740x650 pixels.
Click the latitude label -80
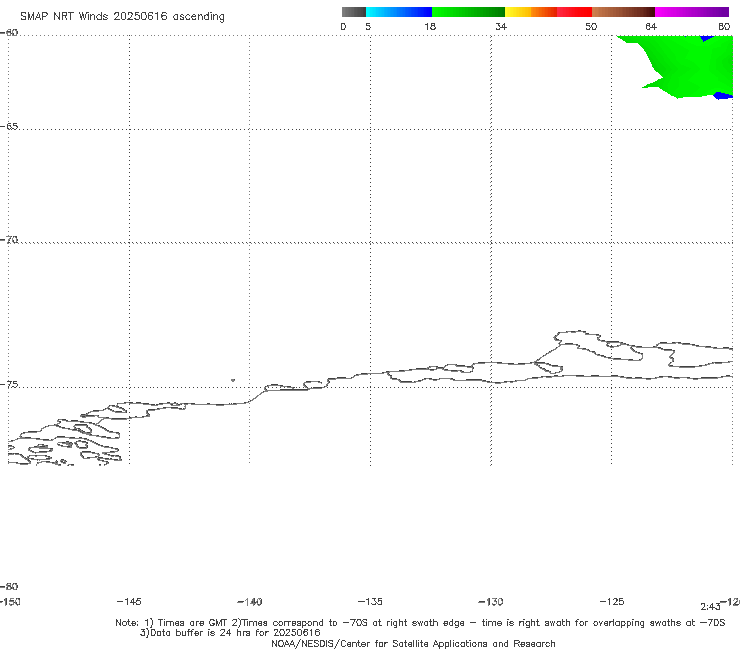coord(9,586)
